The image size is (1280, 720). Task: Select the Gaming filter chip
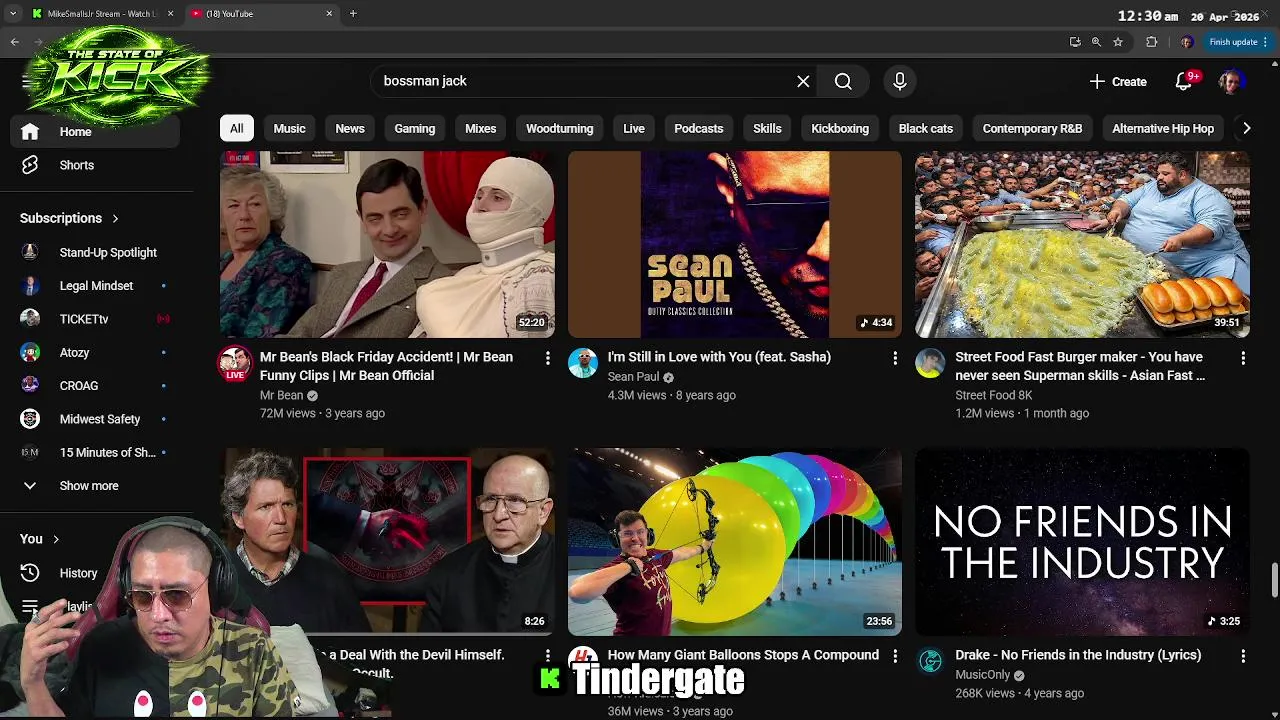pyautogui.click(x=414, y=128)
